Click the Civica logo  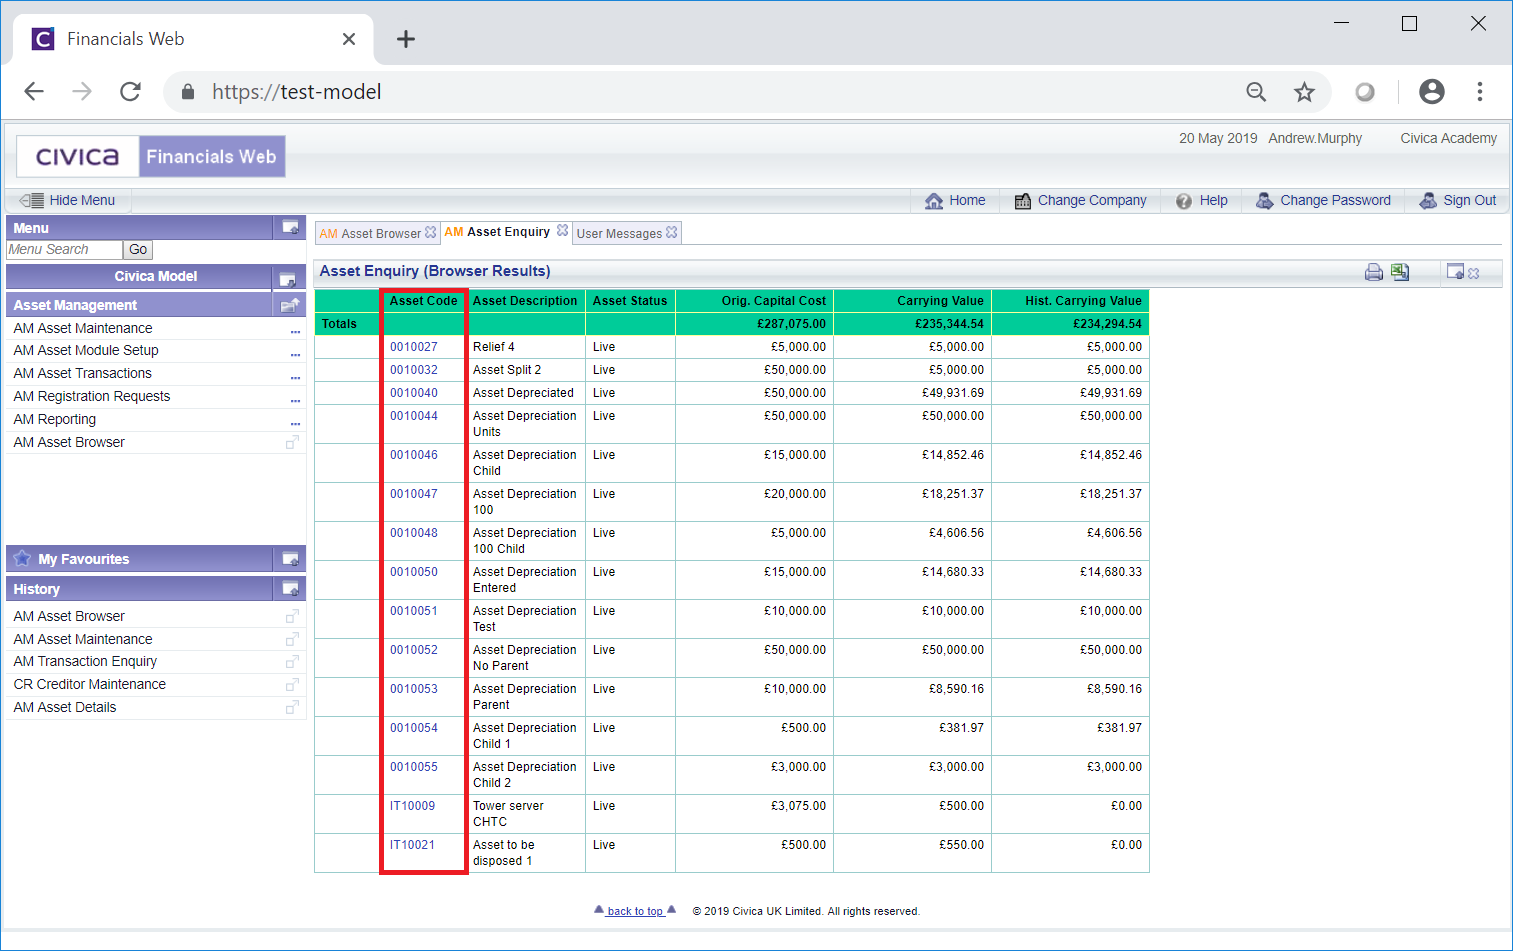[x=78, y=157]
